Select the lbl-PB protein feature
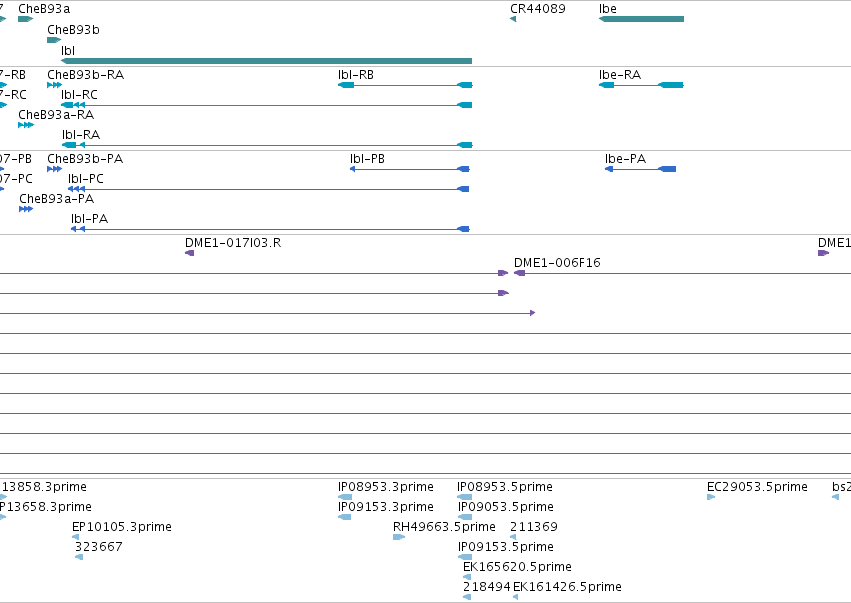This screenshot has width=851, height=603. 410,169
